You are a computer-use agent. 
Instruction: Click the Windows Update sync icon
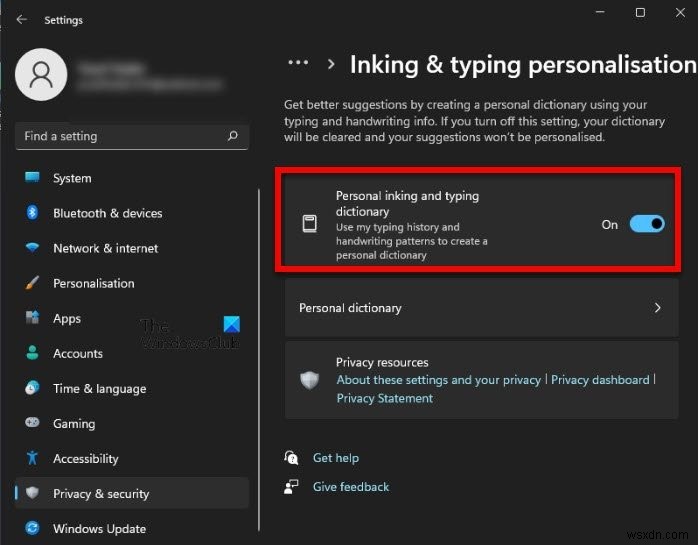coord(32,528)
